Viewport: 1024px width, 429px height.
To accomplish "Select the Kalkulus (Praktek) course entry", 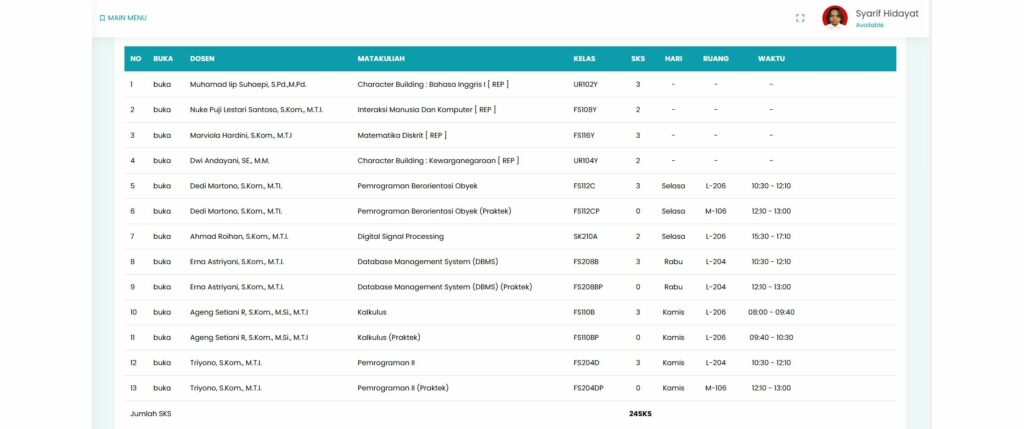I will 389,338.
